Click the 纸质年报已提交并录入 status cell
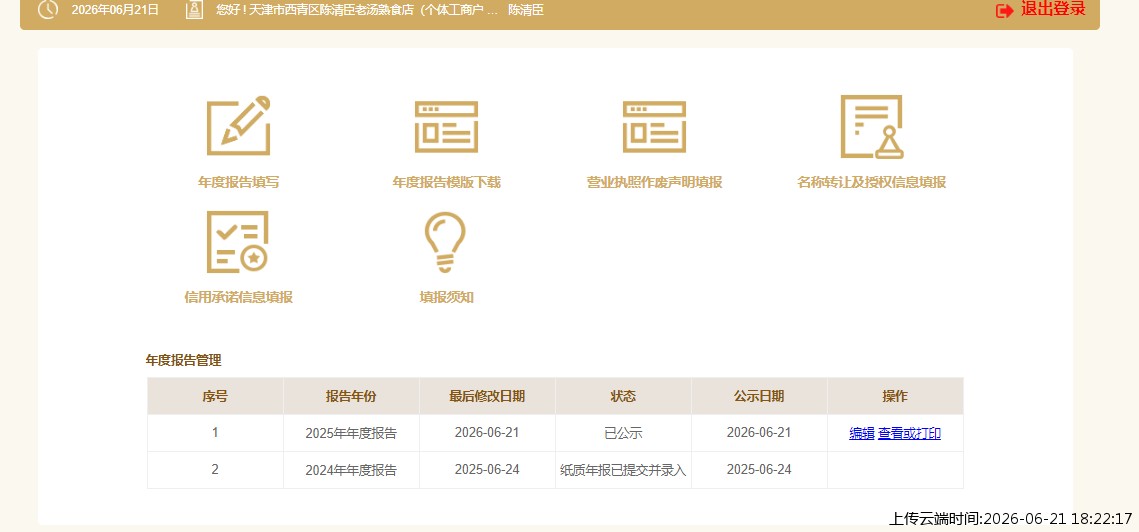Viewport: 1139px width, 532px height. click(x=623, y=469)
